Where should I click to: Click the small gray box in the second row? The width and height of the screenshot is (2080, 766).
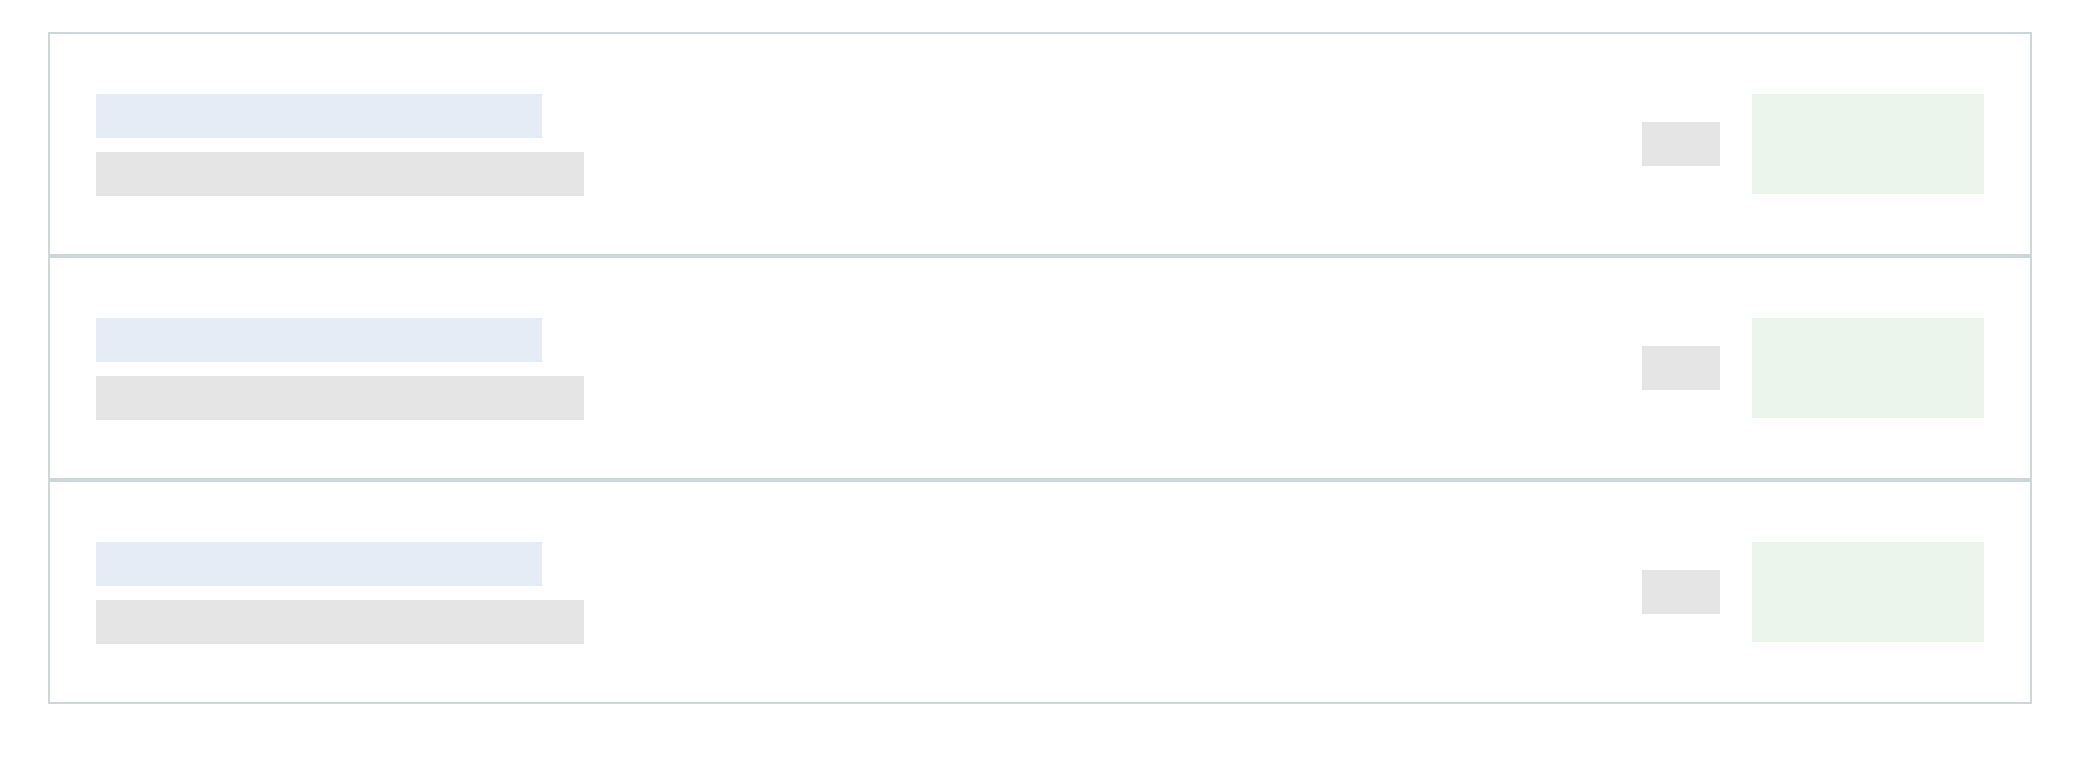[1681, 368]
